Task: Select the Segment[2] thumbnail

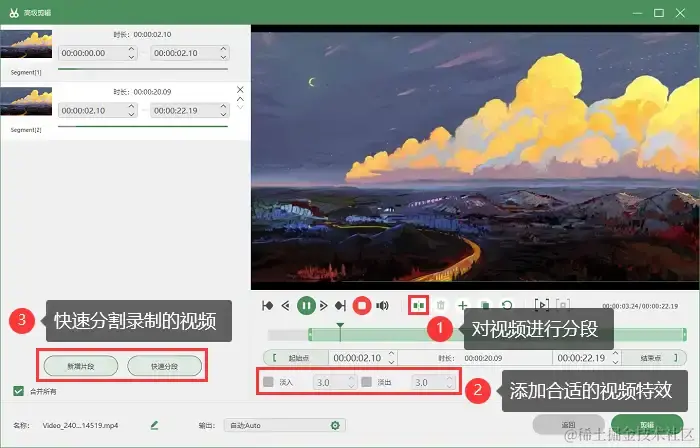Action: point(26,101)
